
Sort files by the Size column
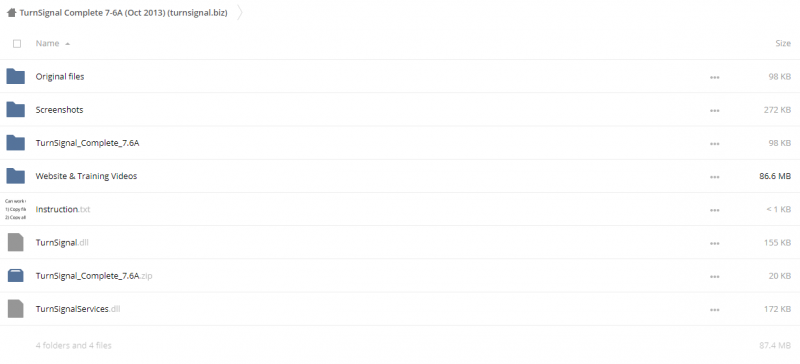point(783,43)
